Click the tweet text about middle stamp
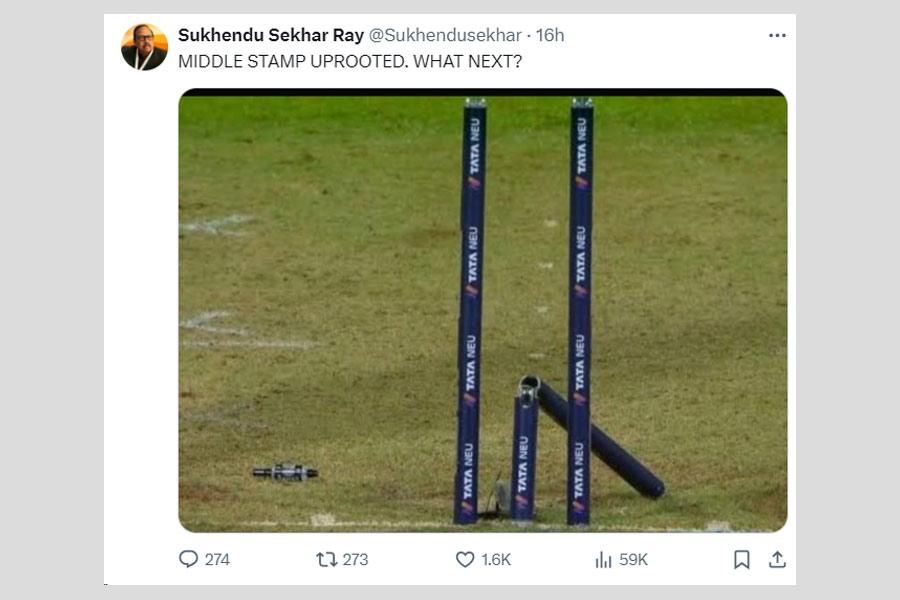 [x=350, y=61]
